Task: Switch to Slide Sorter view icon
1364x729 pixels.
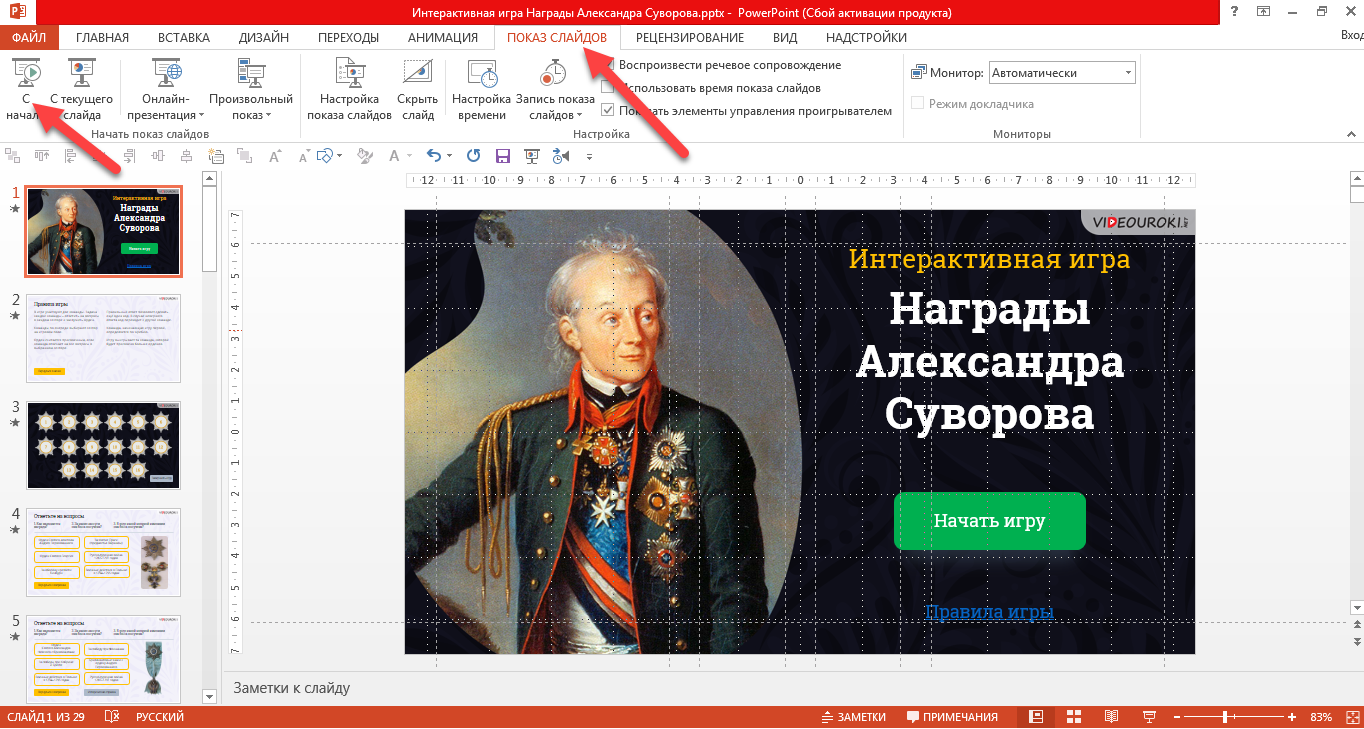Action: [1074, 717]
